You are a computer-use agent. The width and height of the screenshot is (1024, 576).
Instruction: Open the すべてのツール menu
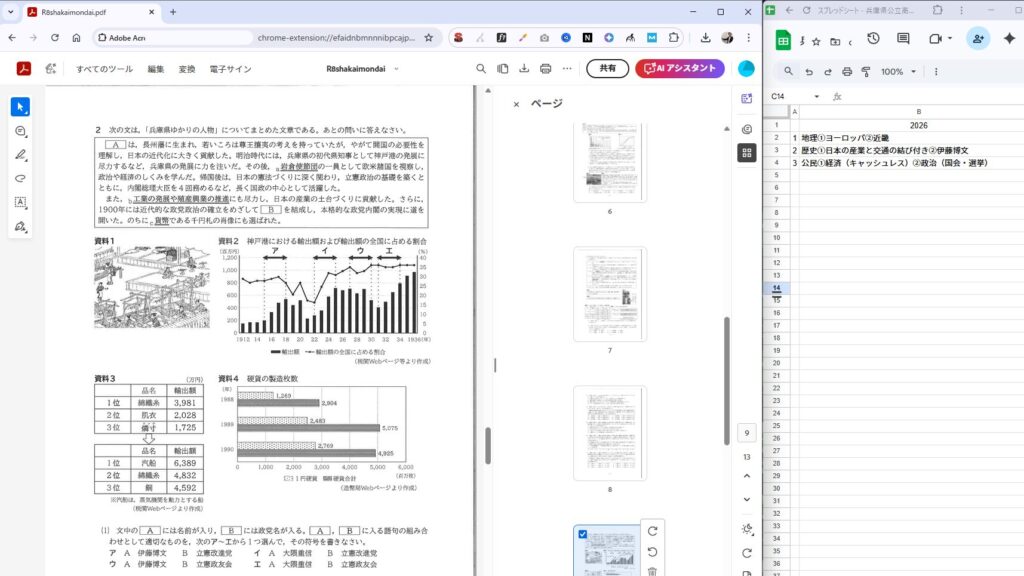point(105,69)
